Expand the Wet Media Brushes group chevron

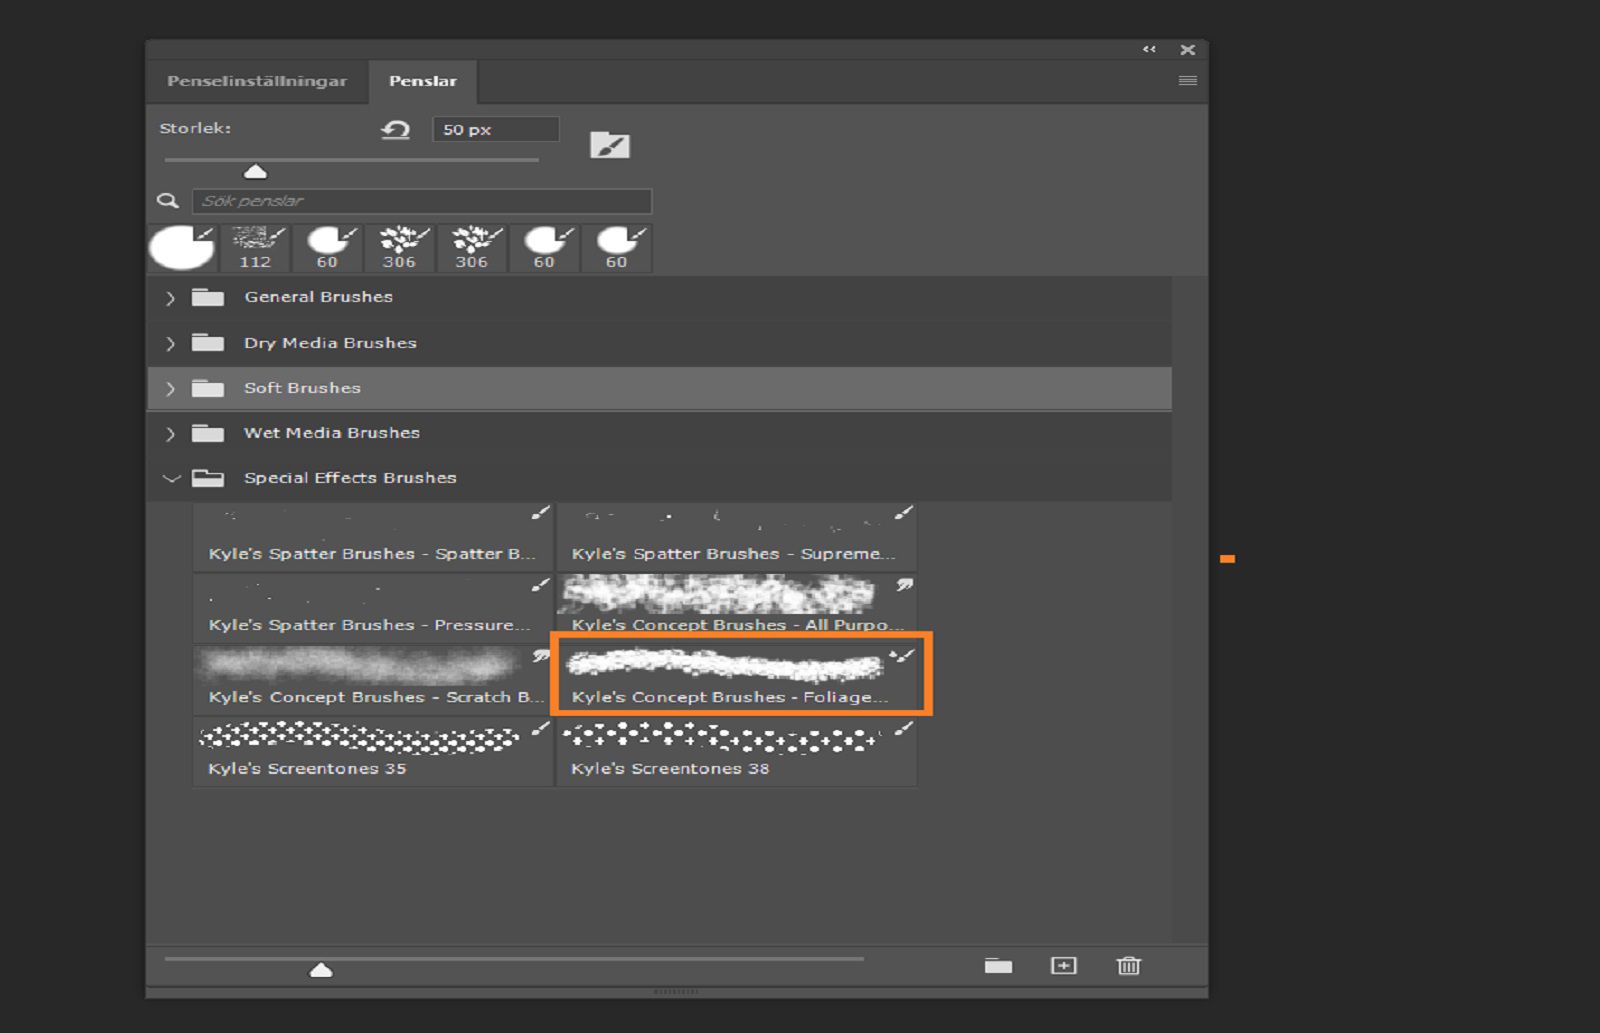pyautogui.click(x=170, y=434)
